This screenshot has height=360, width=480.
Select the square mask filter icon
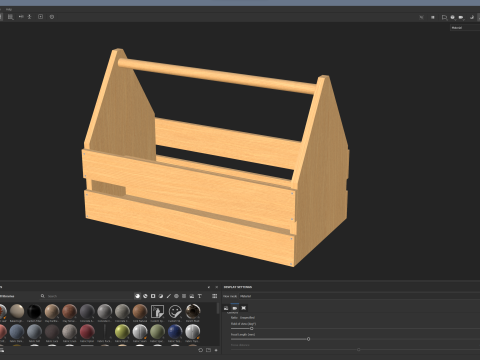[153, 296]
